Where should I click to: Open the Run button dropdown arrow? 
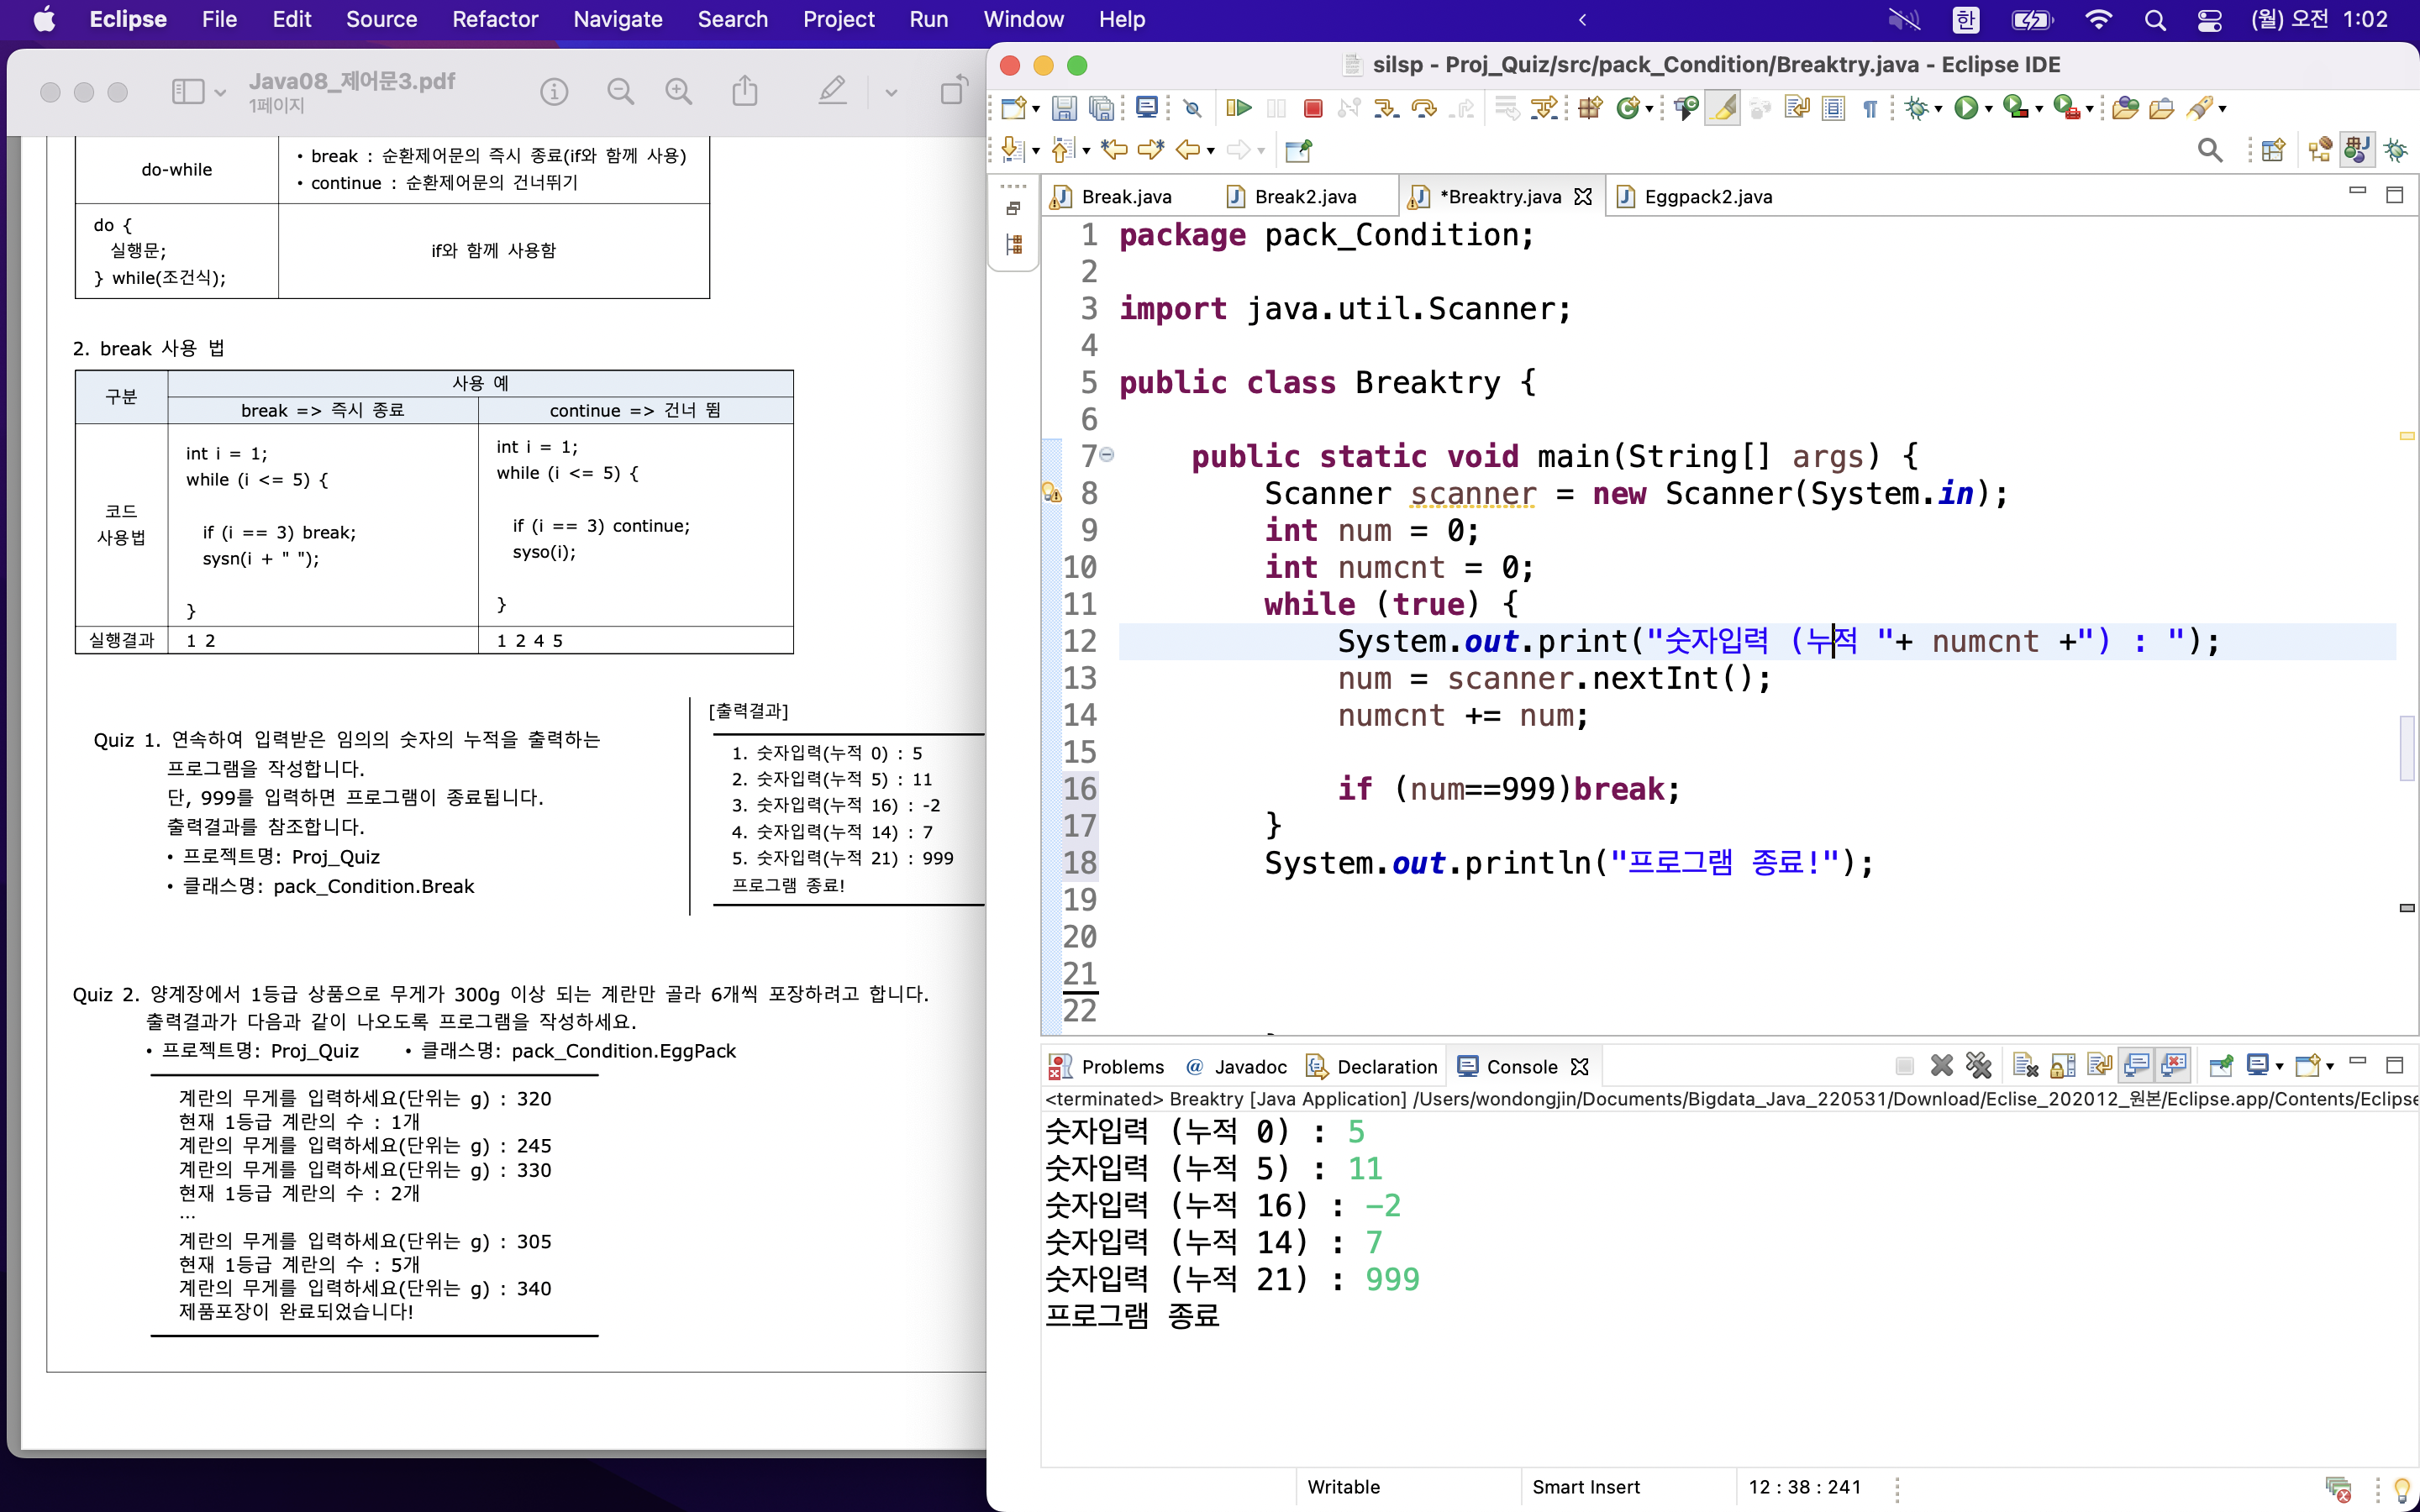coord(1989,108)
